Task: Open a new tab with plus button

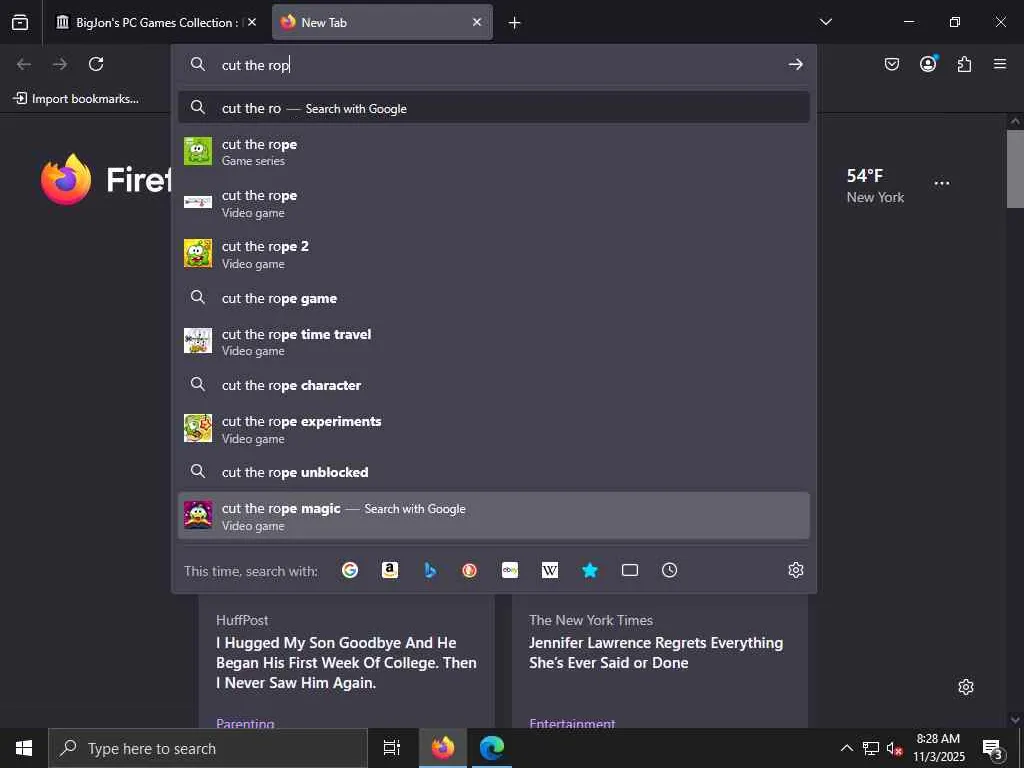Action: pos(515,23)
